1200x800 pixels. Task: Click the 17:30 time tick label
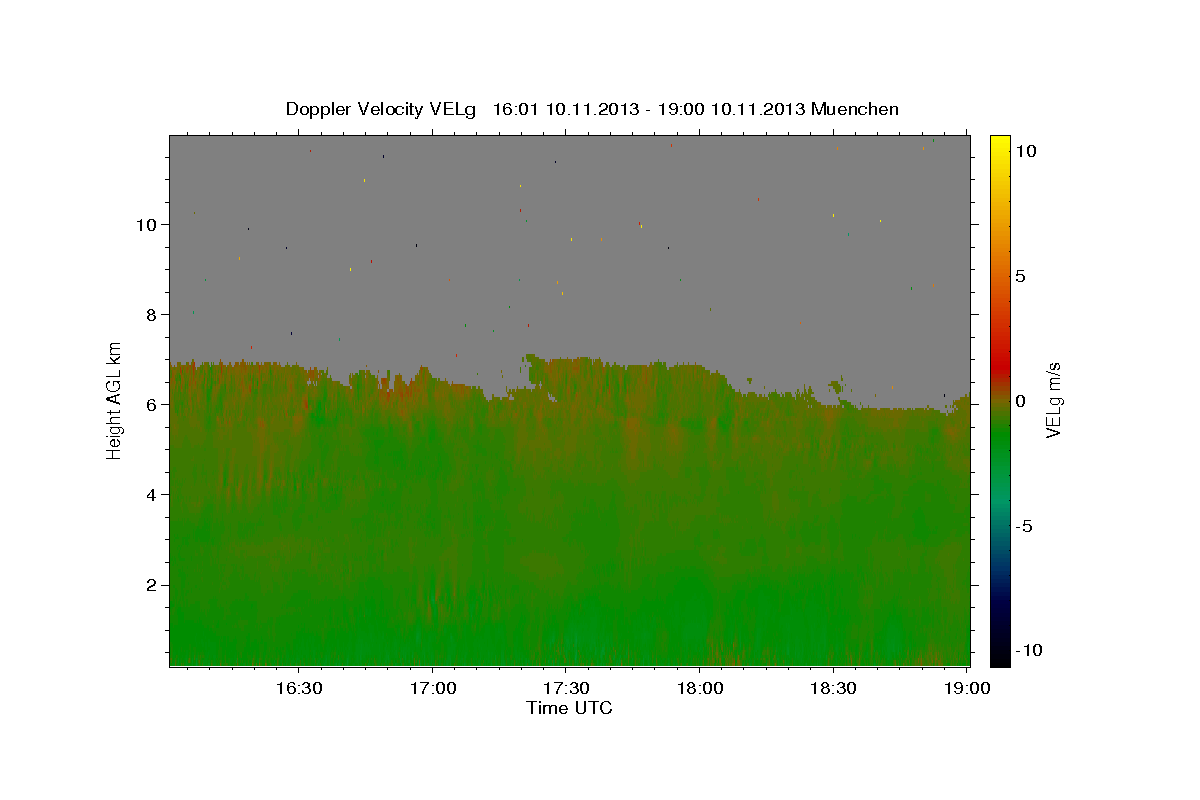(x=565, y=688)
